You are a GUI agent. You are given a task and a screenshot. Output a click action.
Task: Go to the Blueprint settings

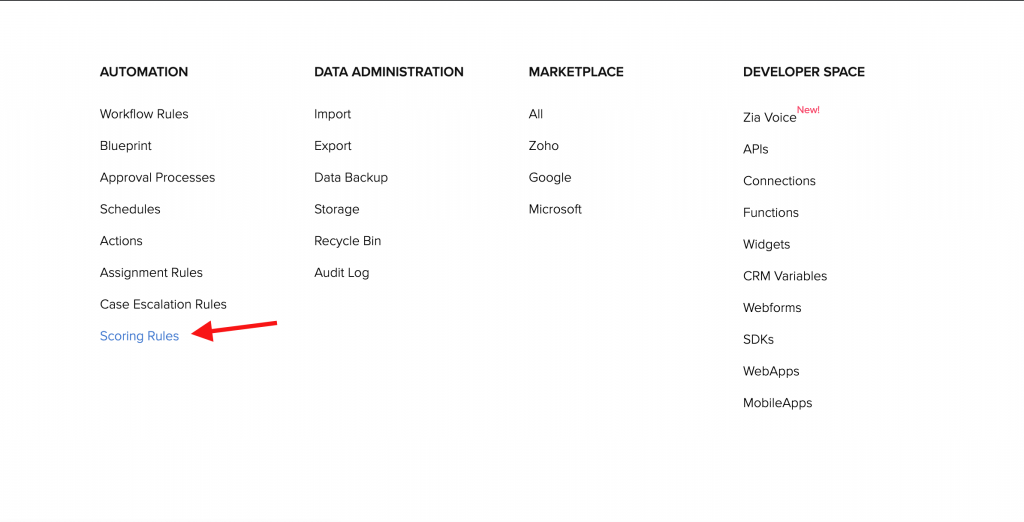pyautogui.click(x=126, y=146)
